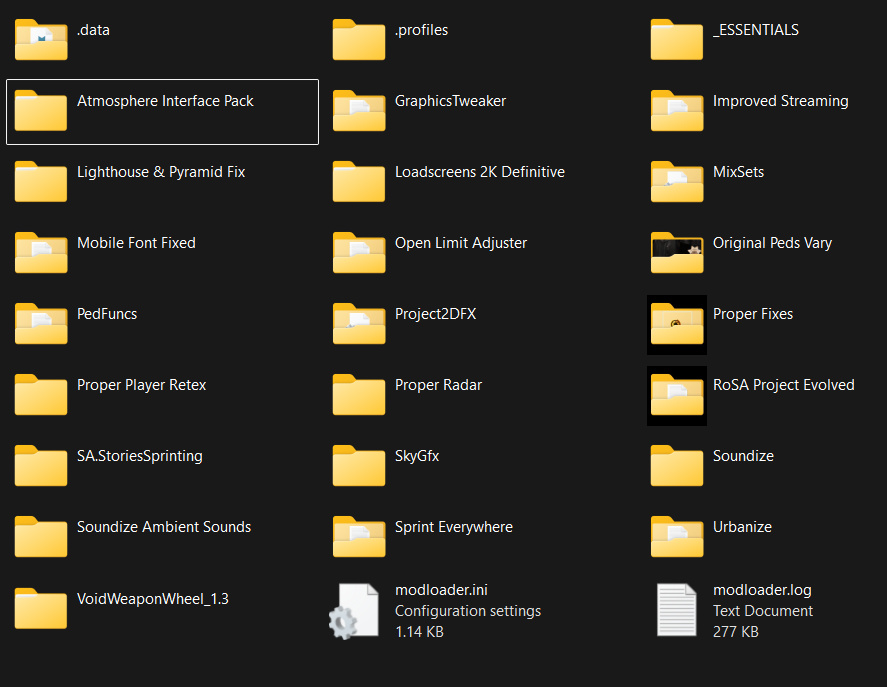
Task: Click the SkyGfx folder icon
Action: coord(359,466)
